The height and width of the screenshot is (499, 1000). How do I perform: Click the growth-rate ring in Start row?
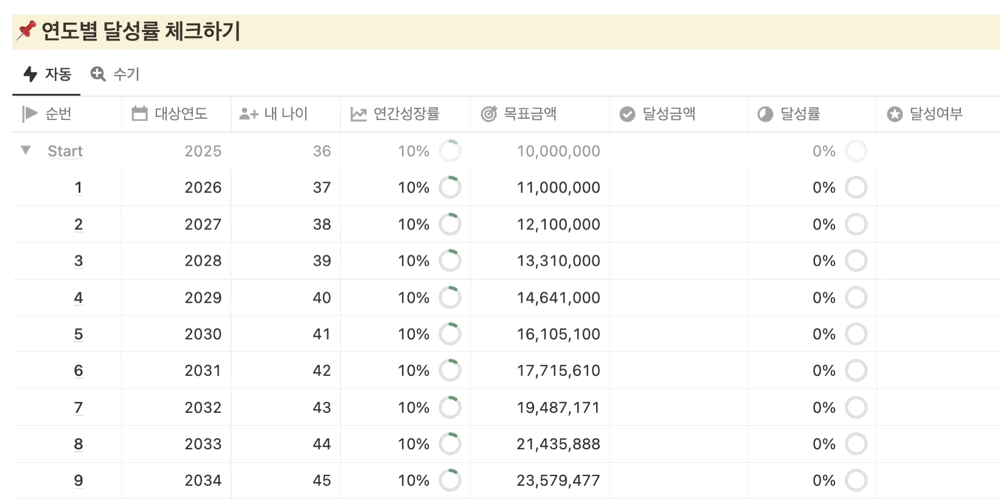point(450,151)
